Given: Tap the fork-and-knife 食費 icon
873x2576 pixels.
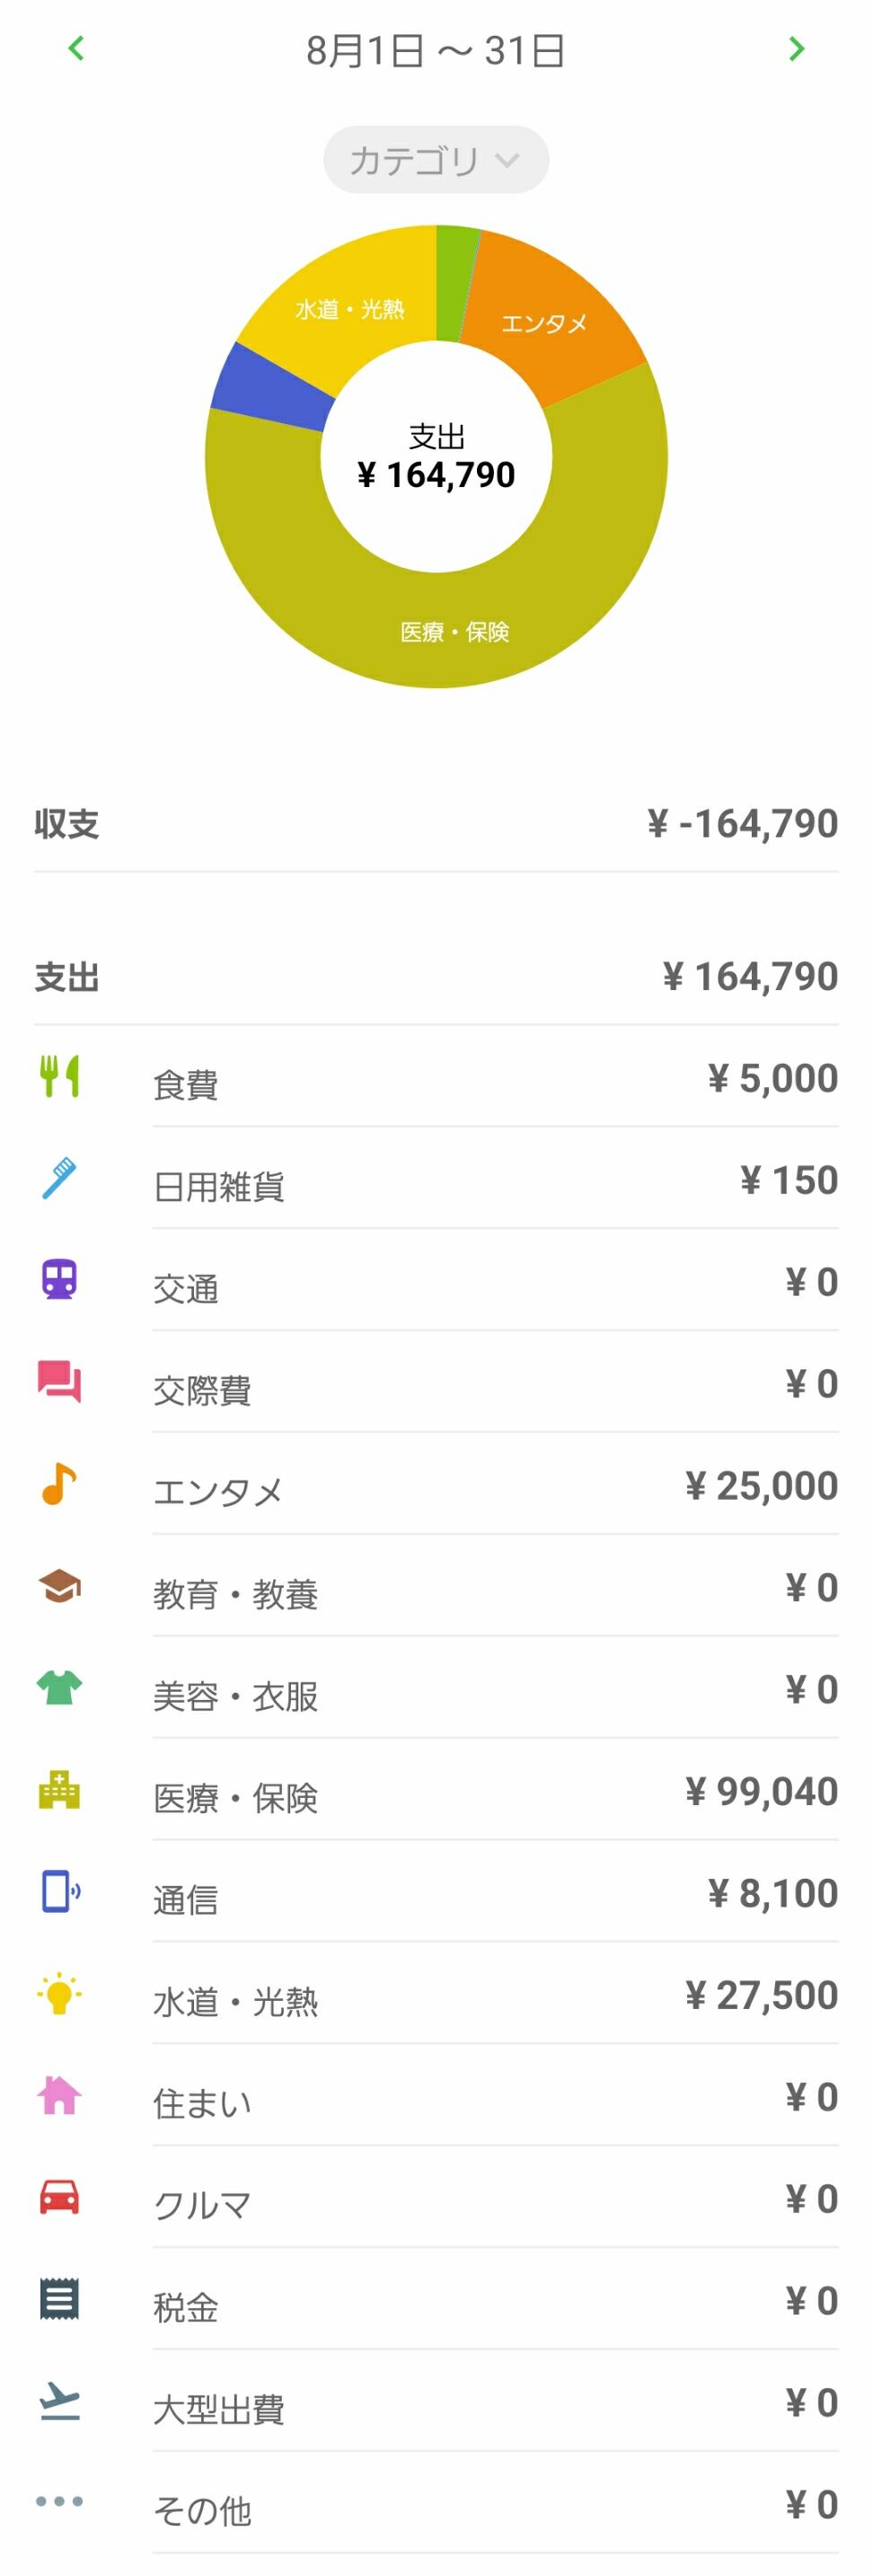Looking at the screenshot, I should pos(59,1077).
